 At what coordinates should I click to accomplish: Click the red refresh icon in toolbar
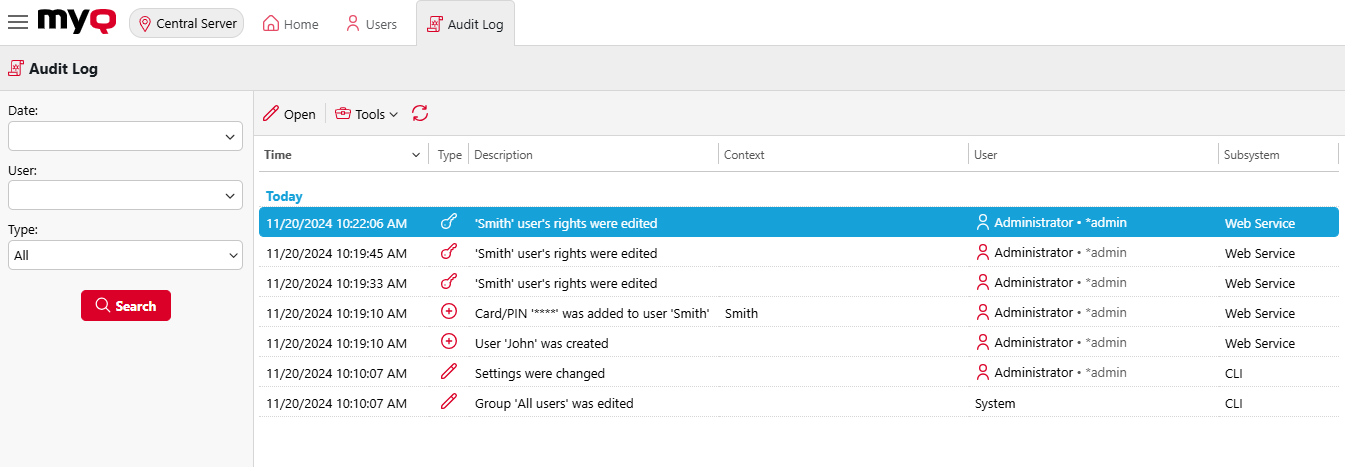[x=420, y=114]
